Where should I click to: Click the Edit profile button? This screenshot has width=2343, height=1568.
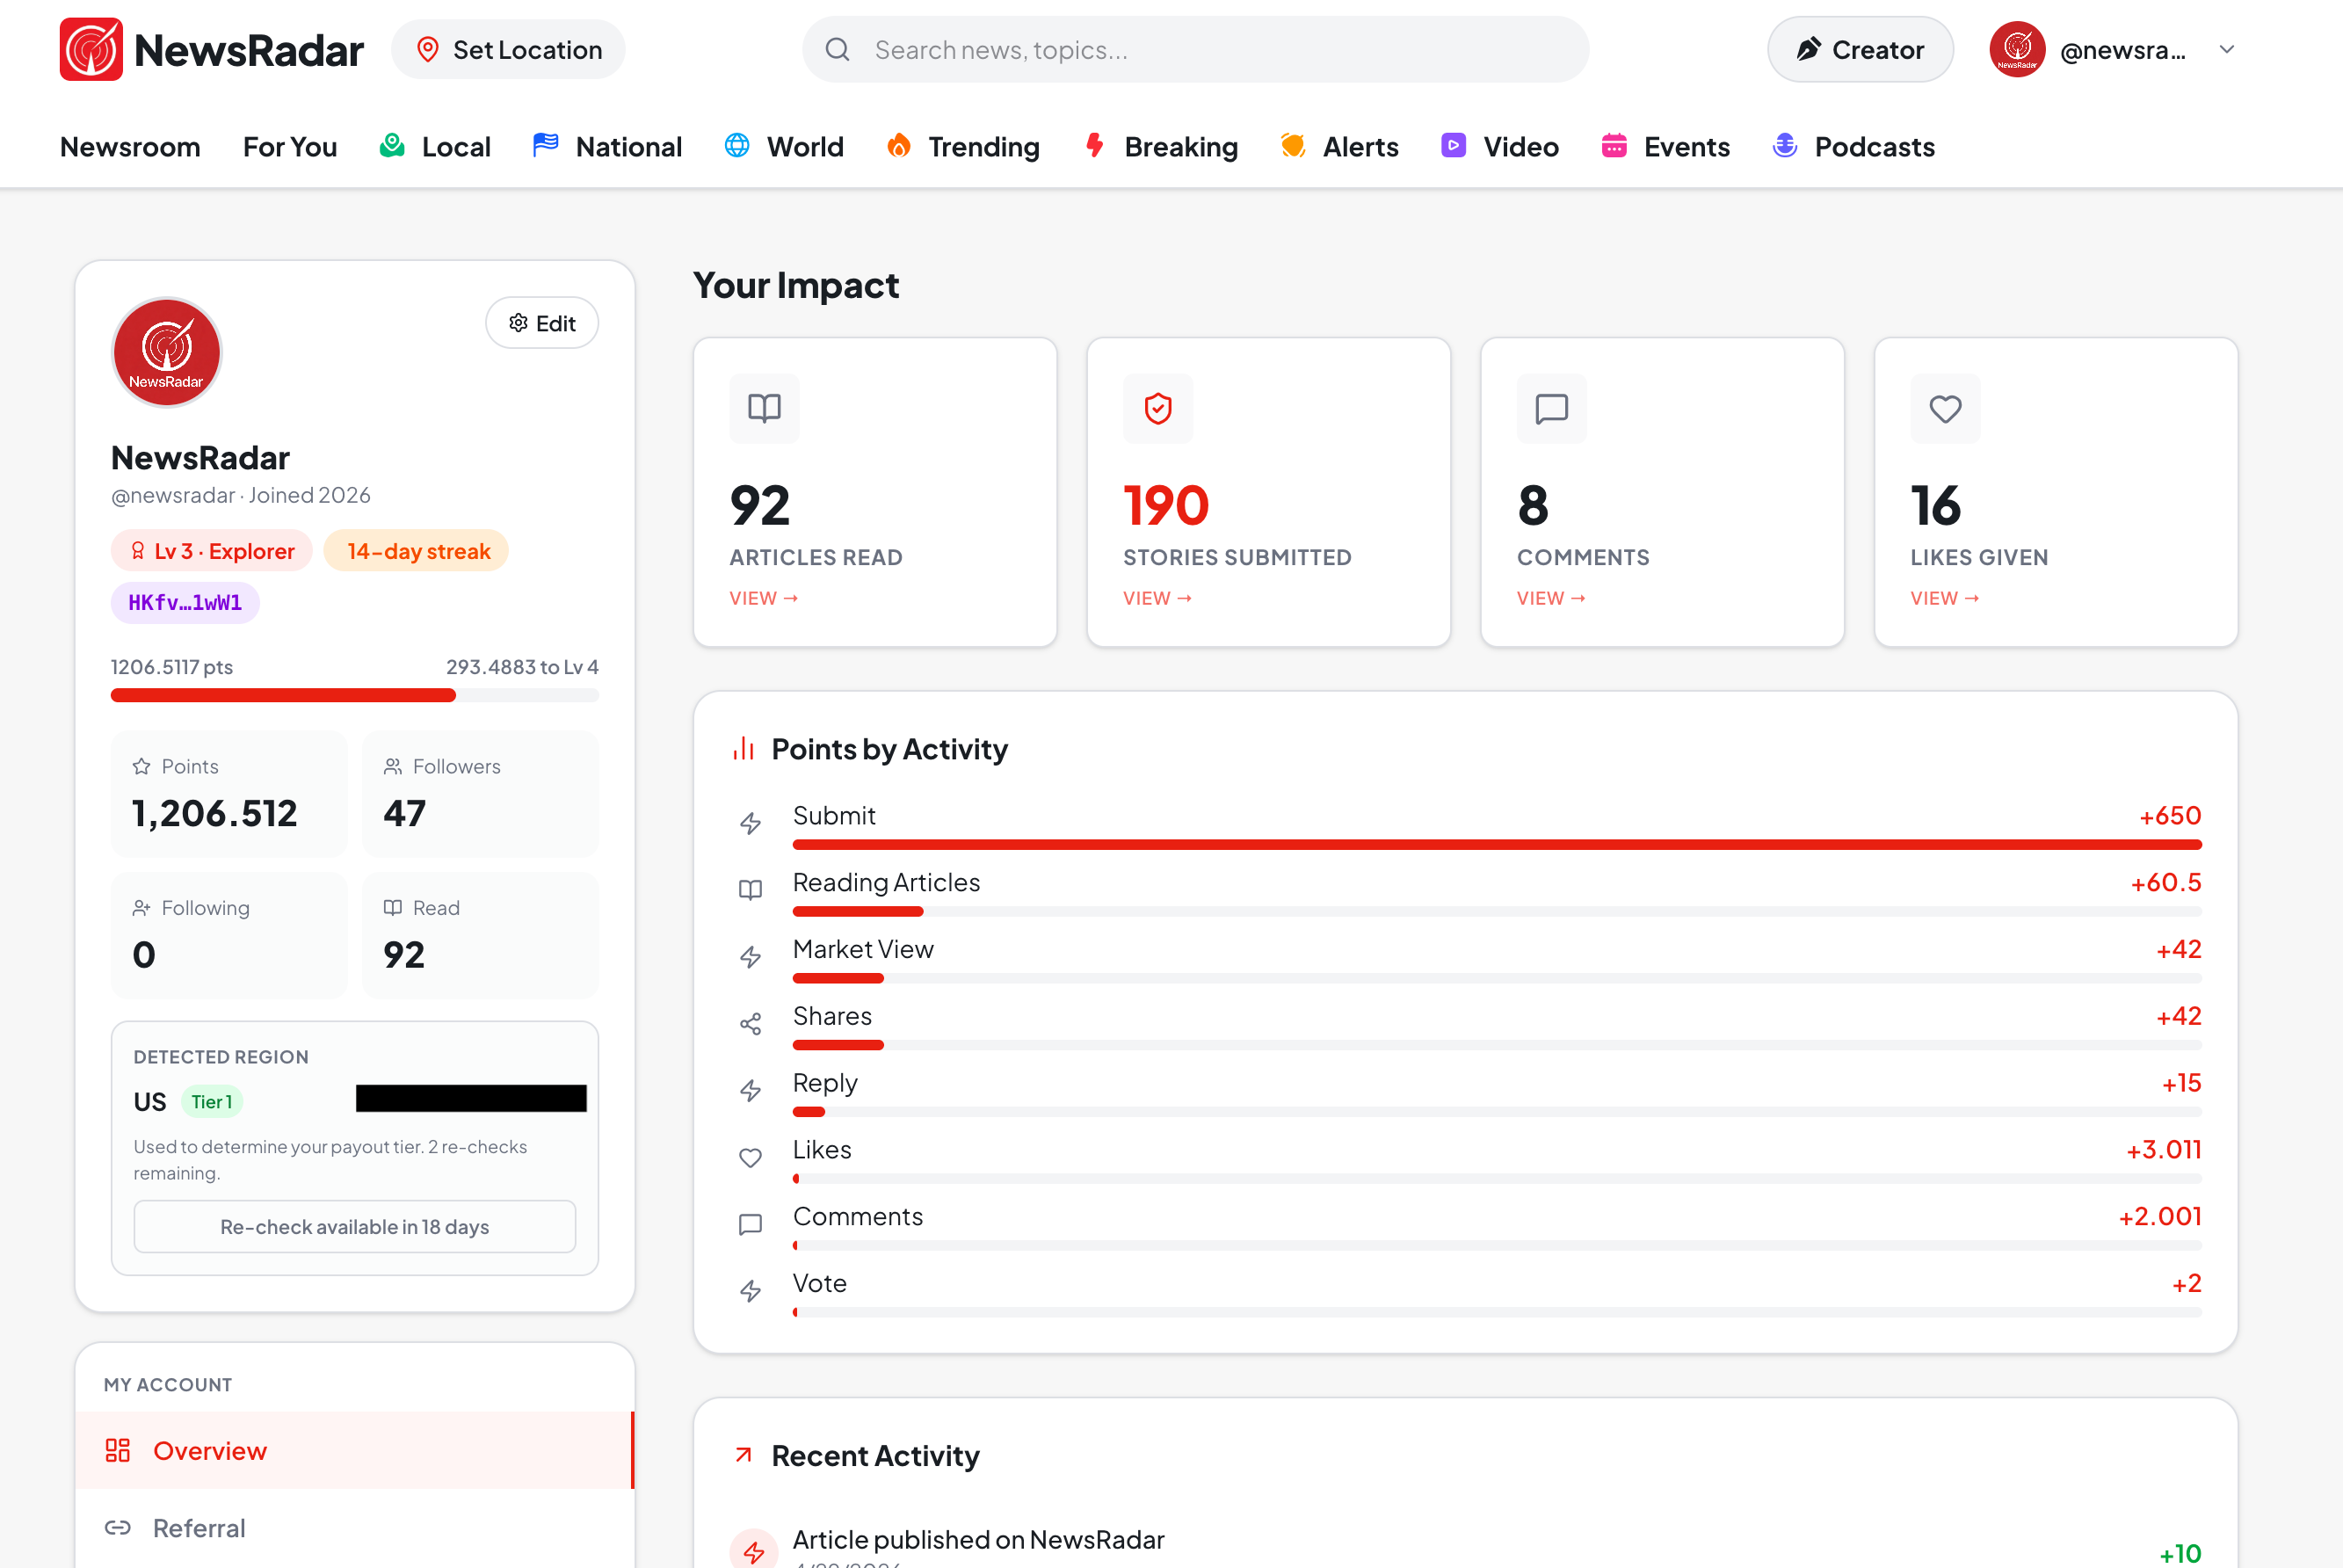[x=542, y=323]
